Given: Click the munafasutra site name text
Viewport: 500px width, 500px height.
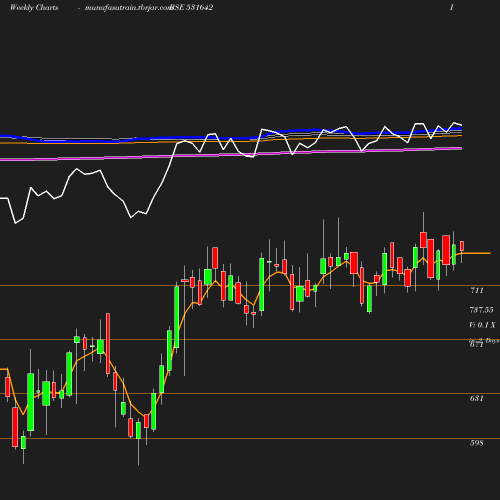Looking at the screenshot, I should coord(128,8).
